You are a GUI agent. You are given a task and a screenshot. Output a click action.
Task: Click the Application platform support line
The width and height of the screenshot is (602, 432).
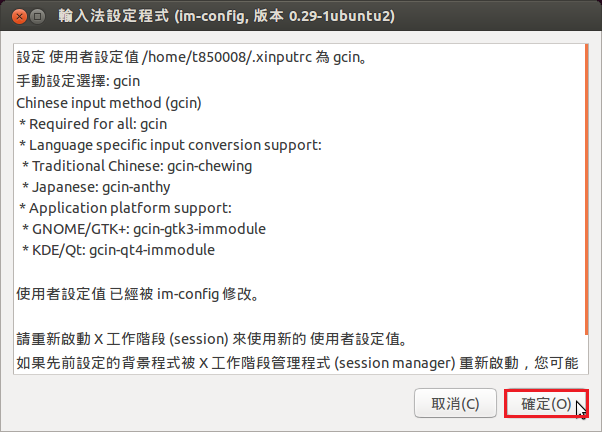coord(125,208)
